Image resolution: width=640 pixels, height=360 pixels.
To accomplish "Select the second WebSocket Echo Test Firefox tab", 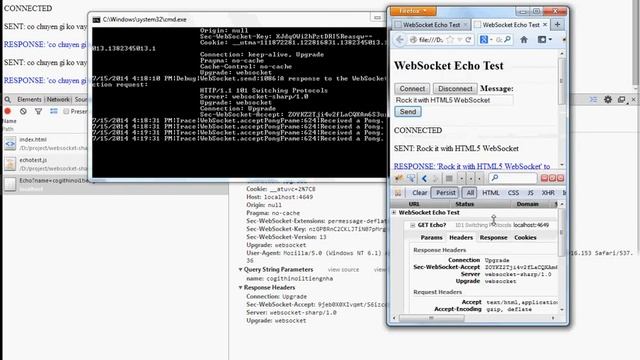I will tap(510, 24).
